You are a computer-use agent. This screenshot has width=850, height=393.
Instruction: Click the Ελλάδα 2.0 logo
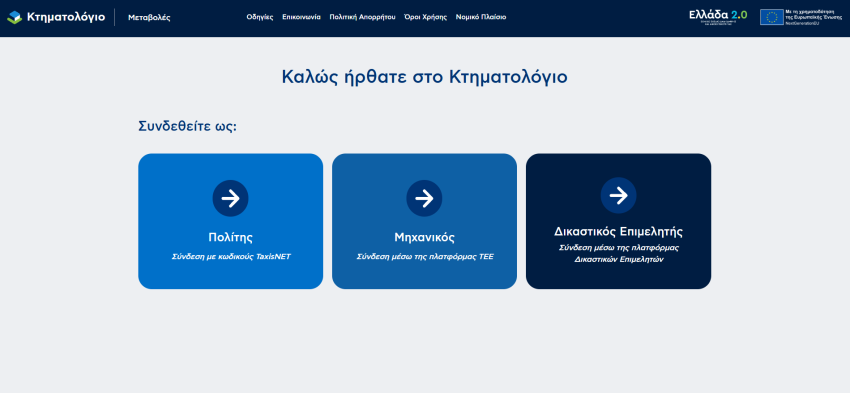pyautogui.click(x=718, y=16)
